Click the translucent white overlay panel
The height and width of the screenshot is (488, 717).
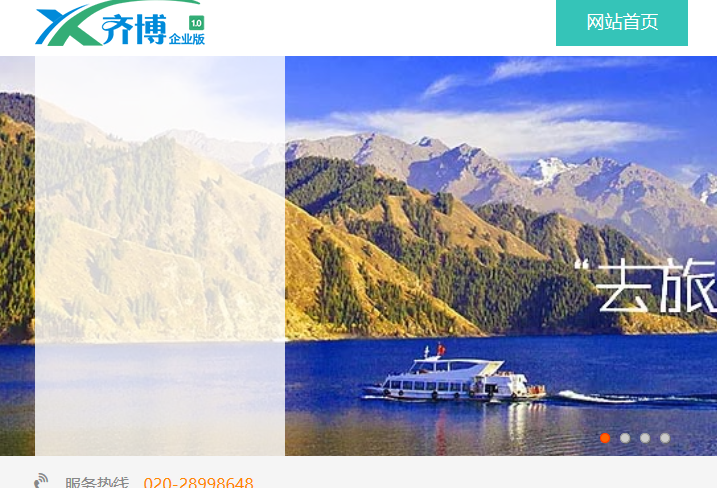point(160,256)
